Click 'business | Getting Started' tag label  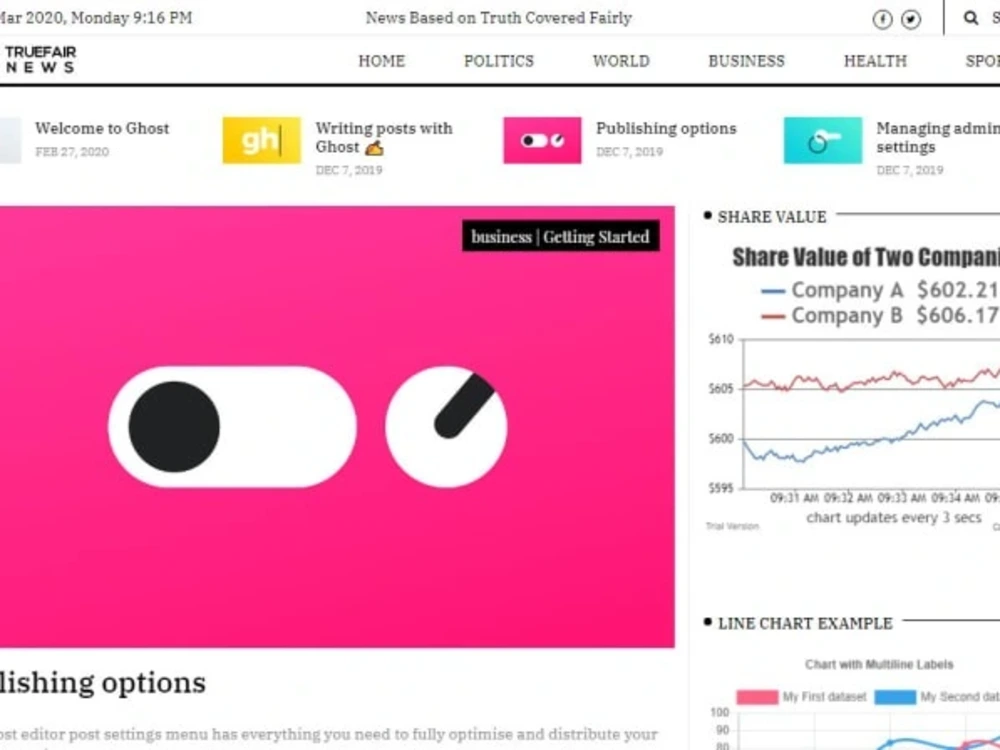pyautogui.click(x=561, y=237)
